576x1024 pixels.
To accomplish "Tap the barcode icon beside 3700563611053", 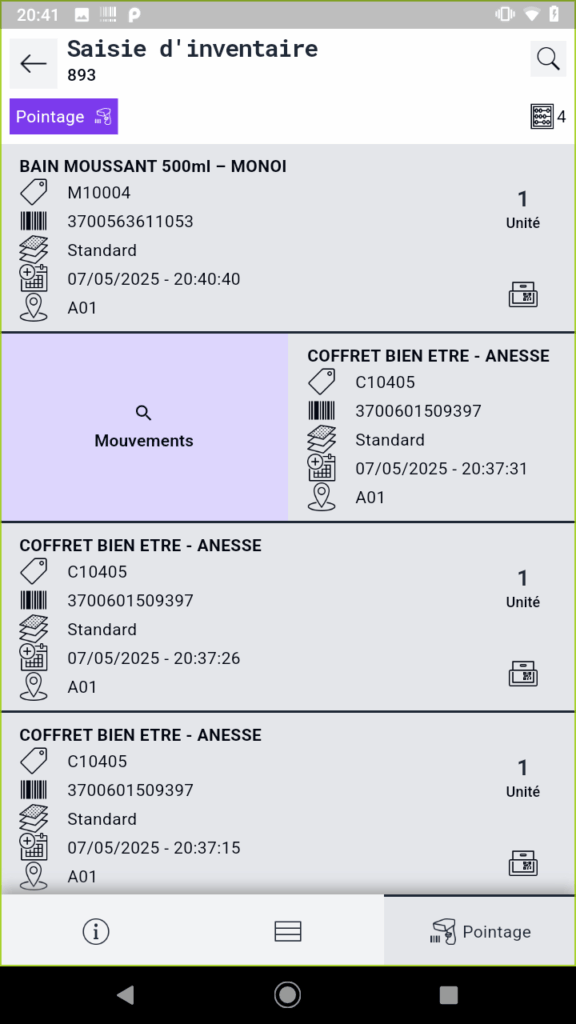I will [x=33, y=221].
